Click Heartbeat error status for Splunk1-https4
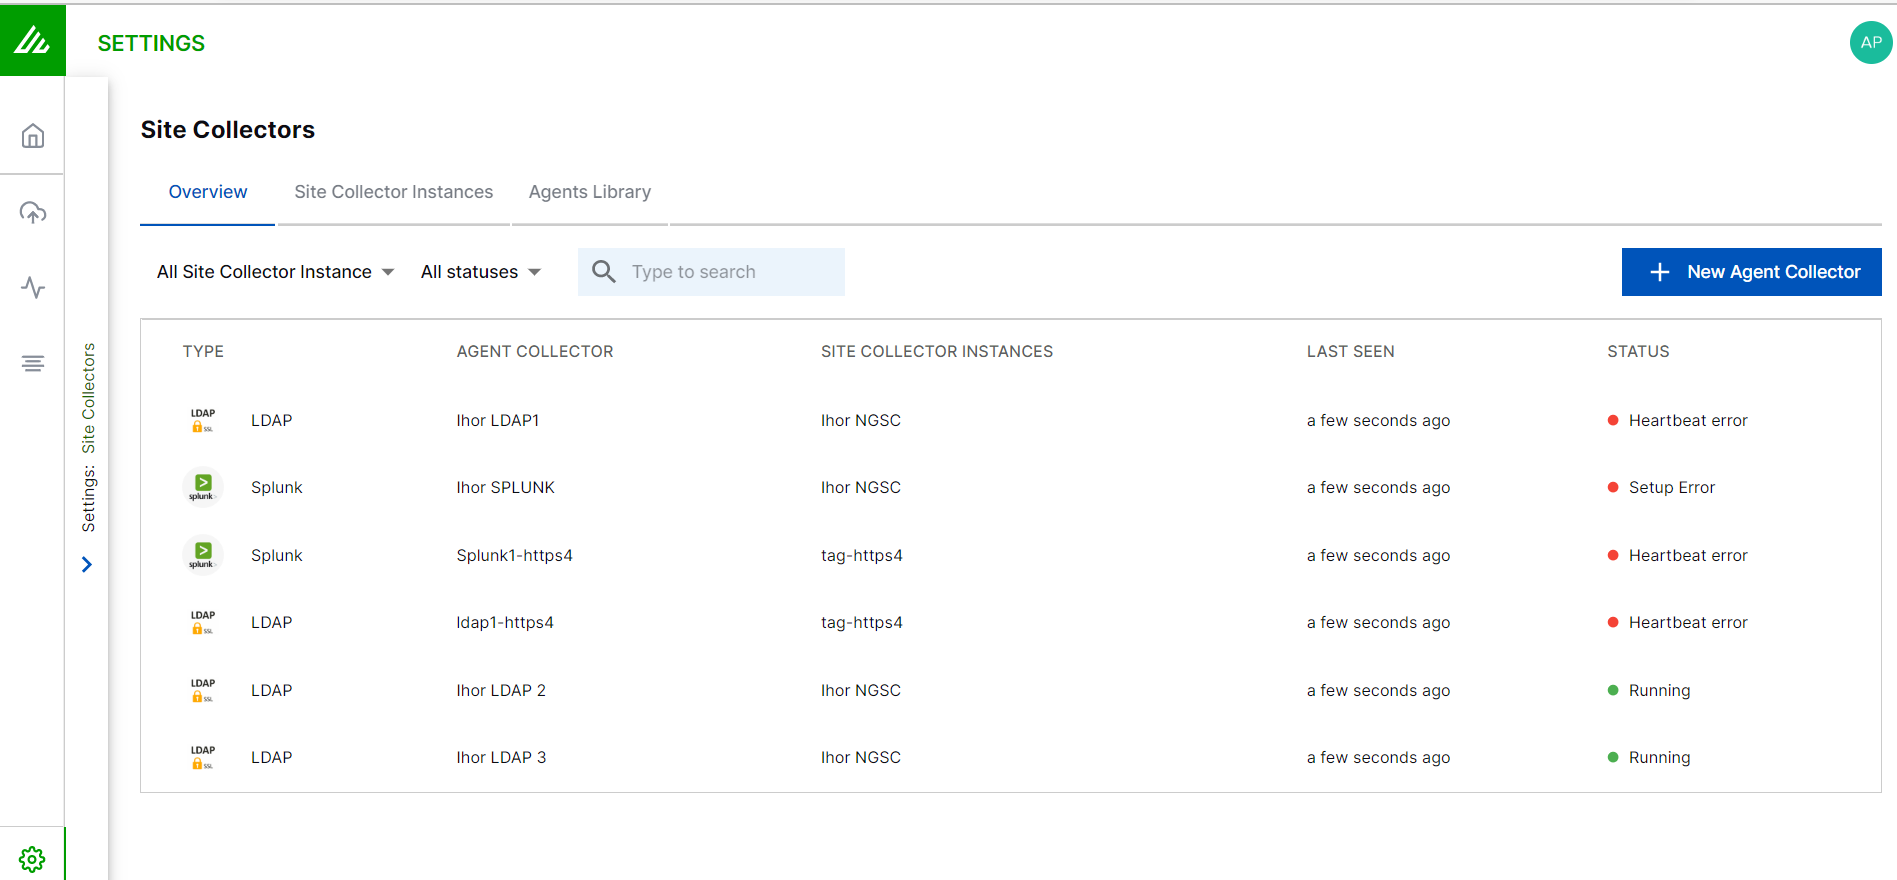This screenshot has height=880, width=1897. click(x=1688, y=555)
